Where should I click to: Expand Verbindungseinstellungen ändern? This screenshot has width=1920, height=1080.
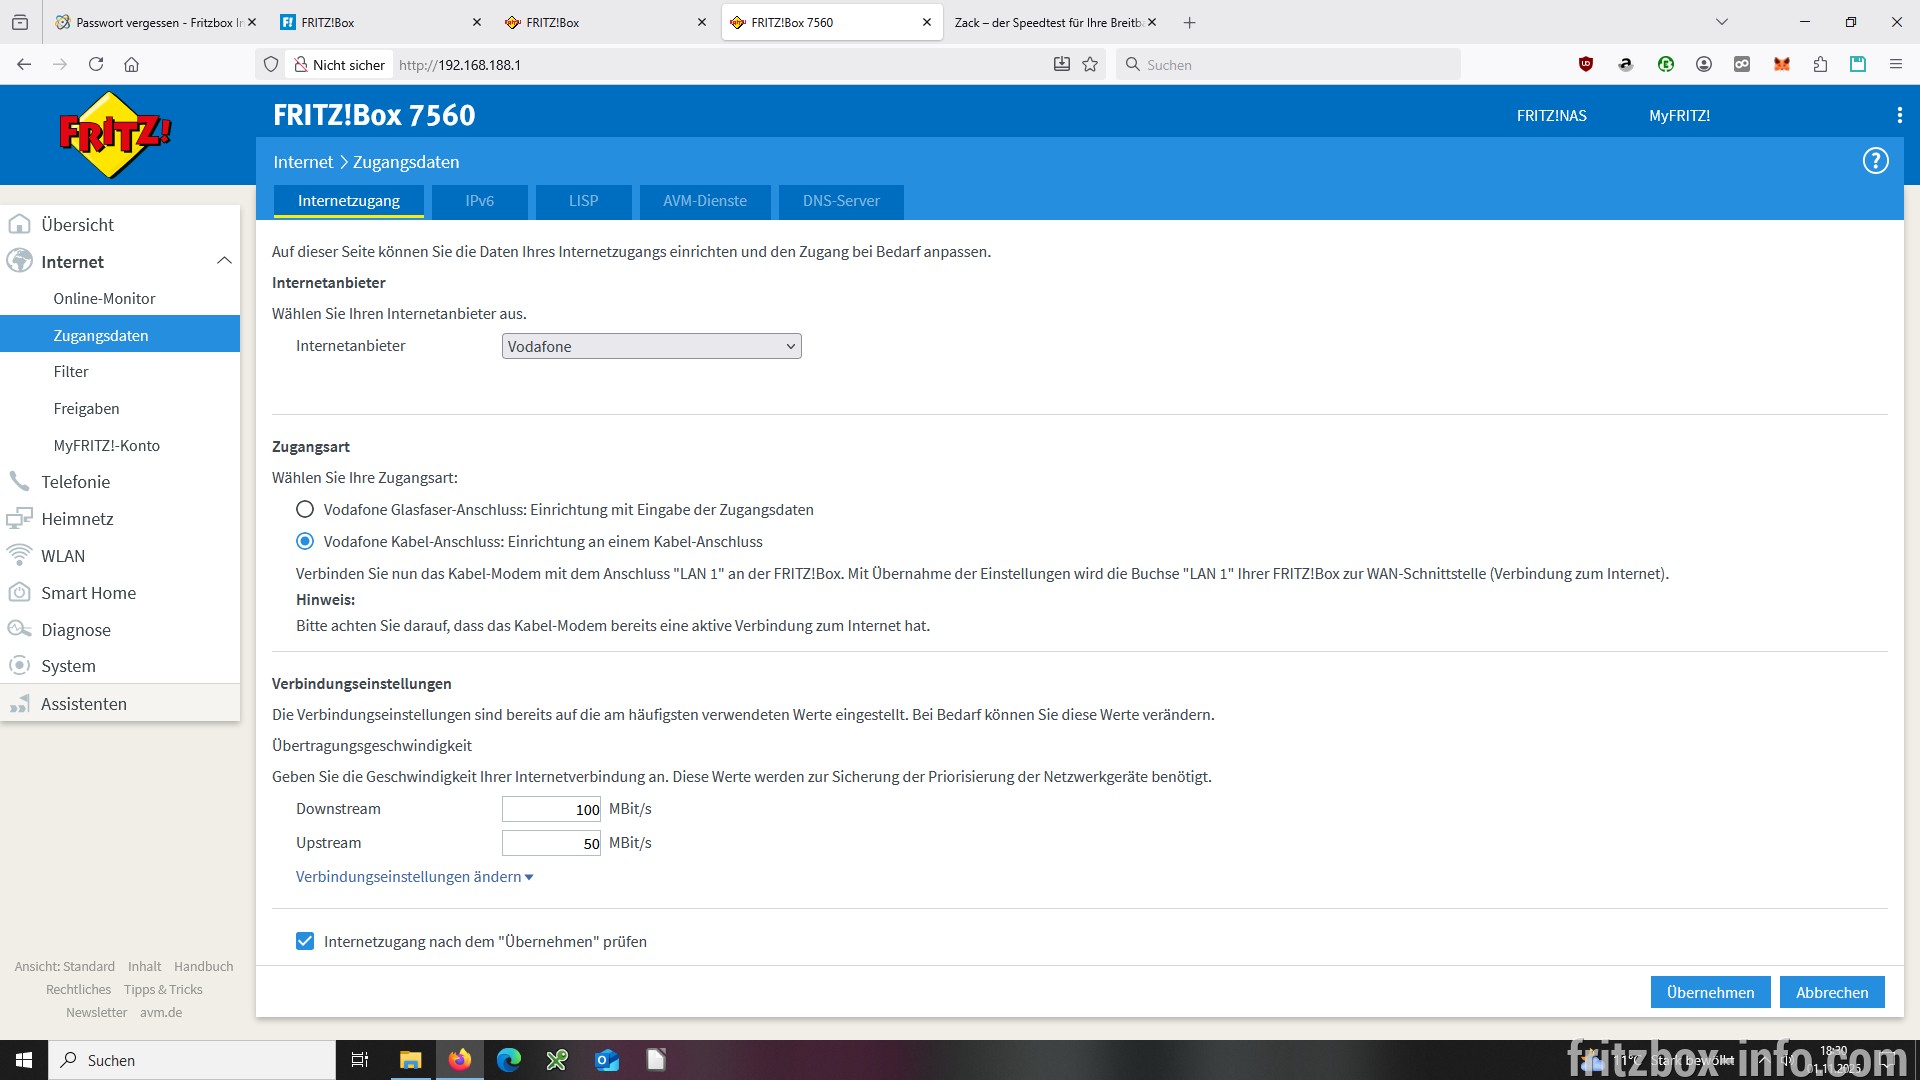coord(414,877)
